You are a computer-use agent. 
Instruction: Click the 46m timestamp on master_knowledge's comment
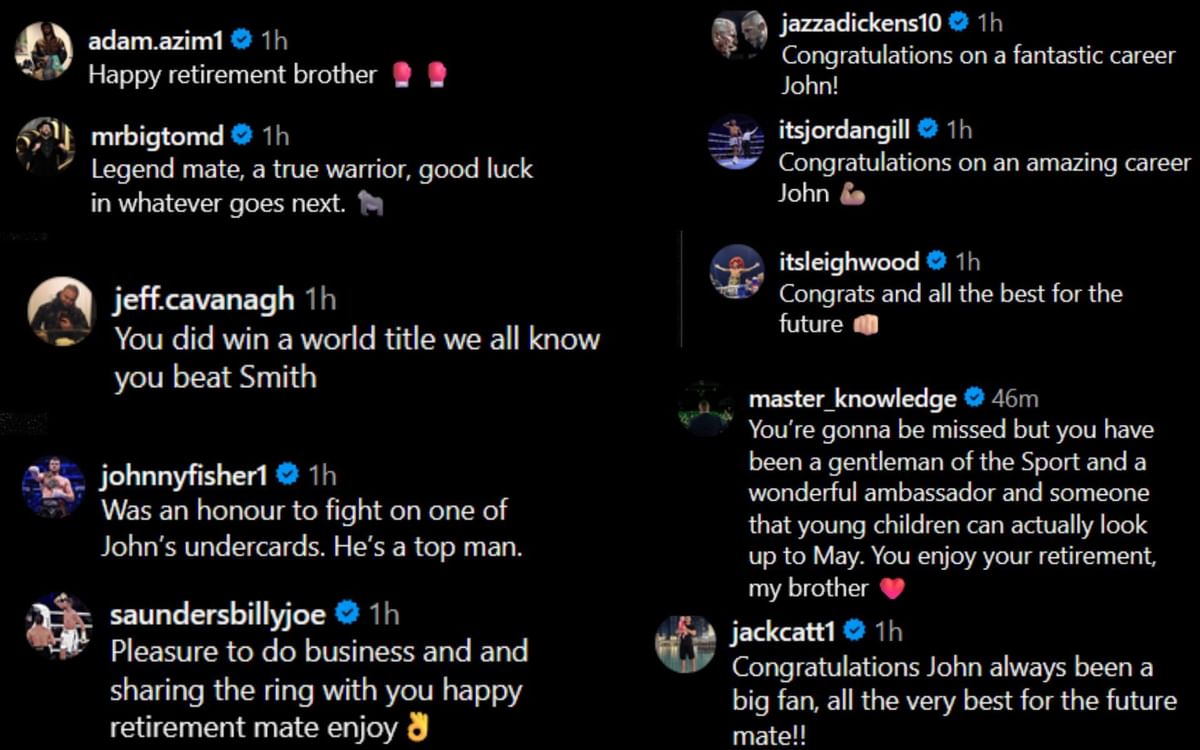click(x=1016, y=397)
